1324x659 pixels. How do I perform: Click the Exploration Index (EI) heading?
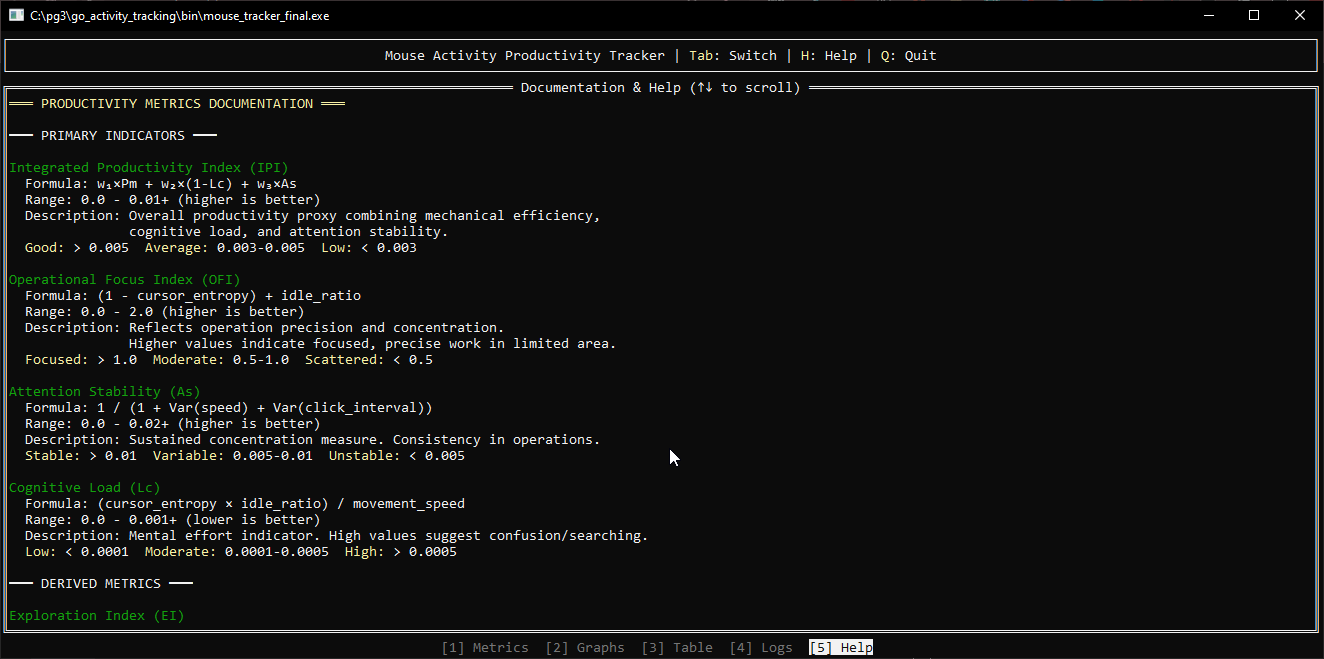[96, 616]
